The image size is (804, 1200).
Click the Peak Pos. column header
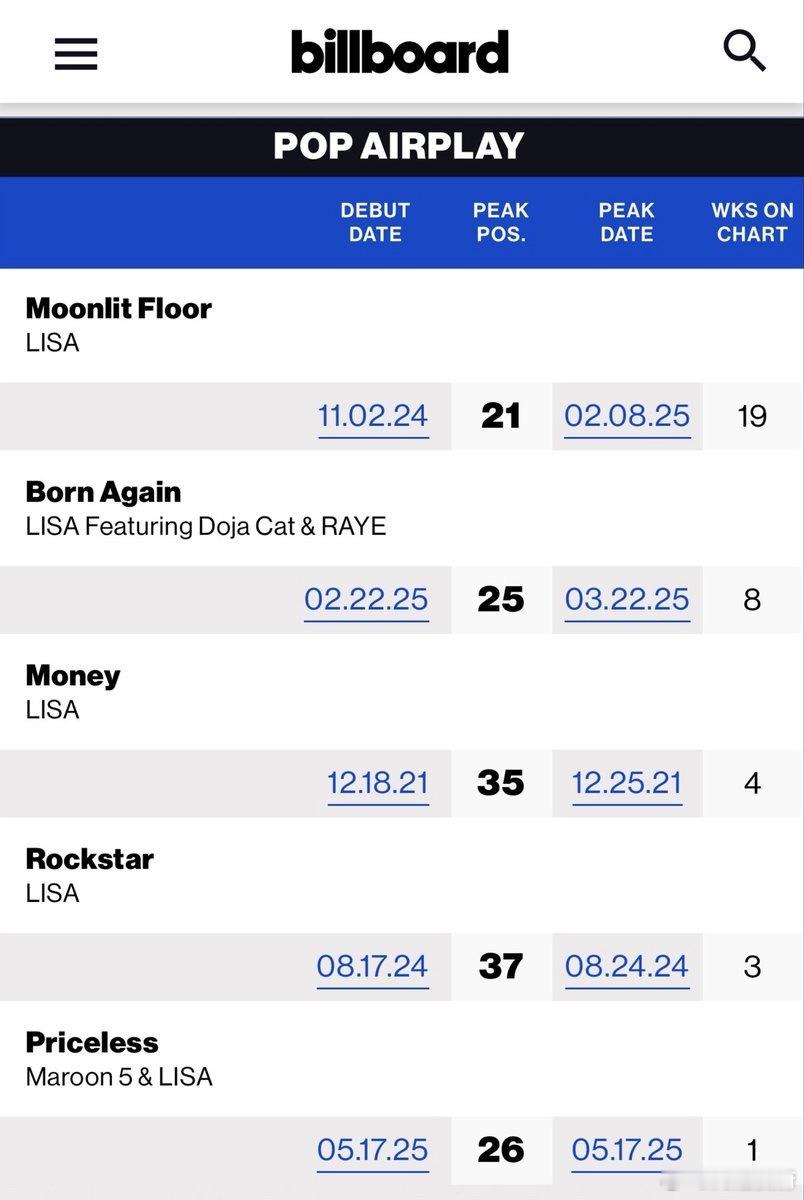pos(501,222)
